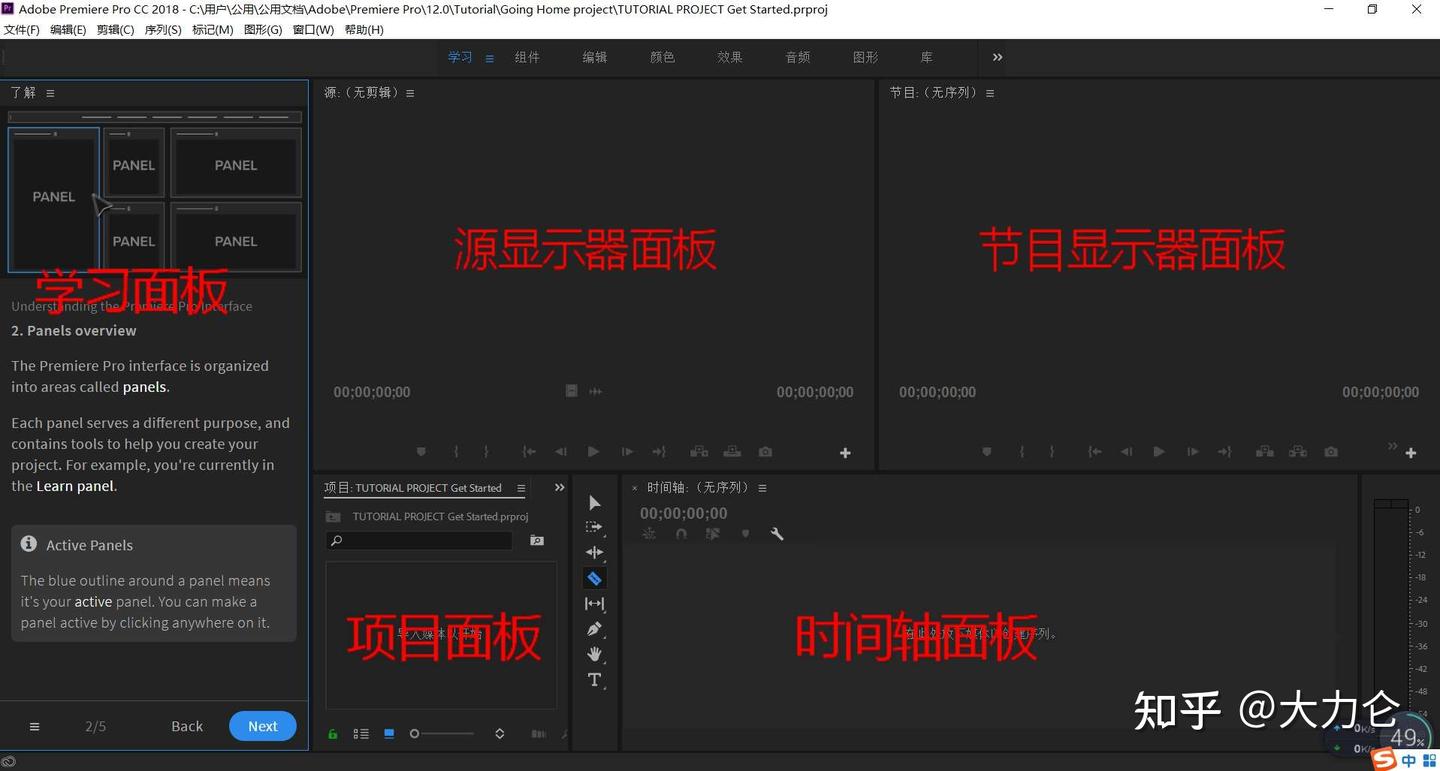Click Drag Video Only icon in Source
The image size is (1440, 771).
pyautogui.click(x=571, y=391)
